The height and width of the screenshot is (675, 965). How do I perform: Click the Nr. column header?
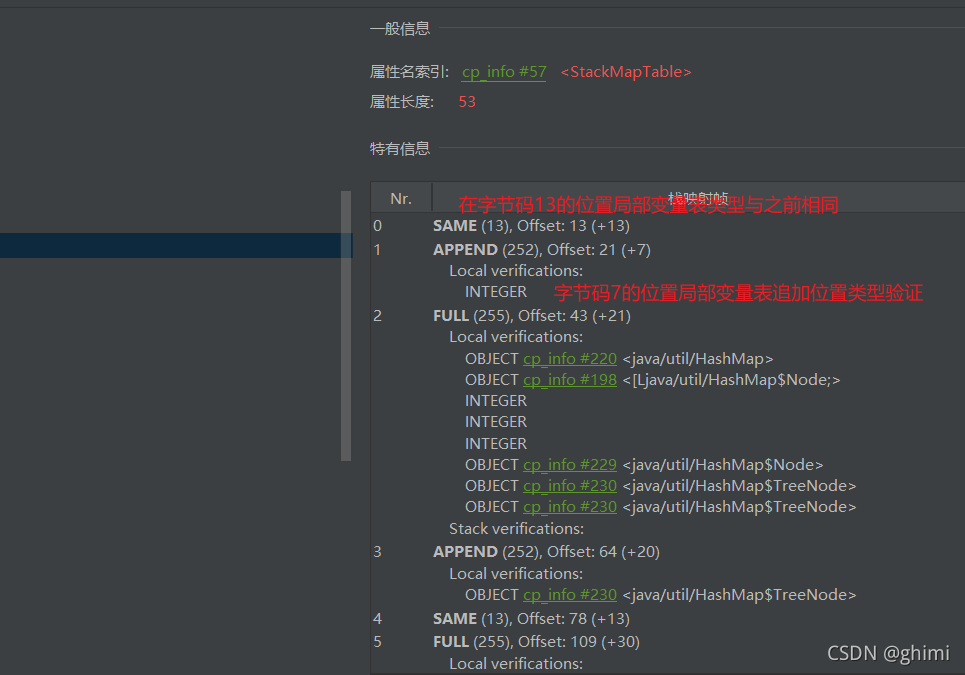point(400,197)
